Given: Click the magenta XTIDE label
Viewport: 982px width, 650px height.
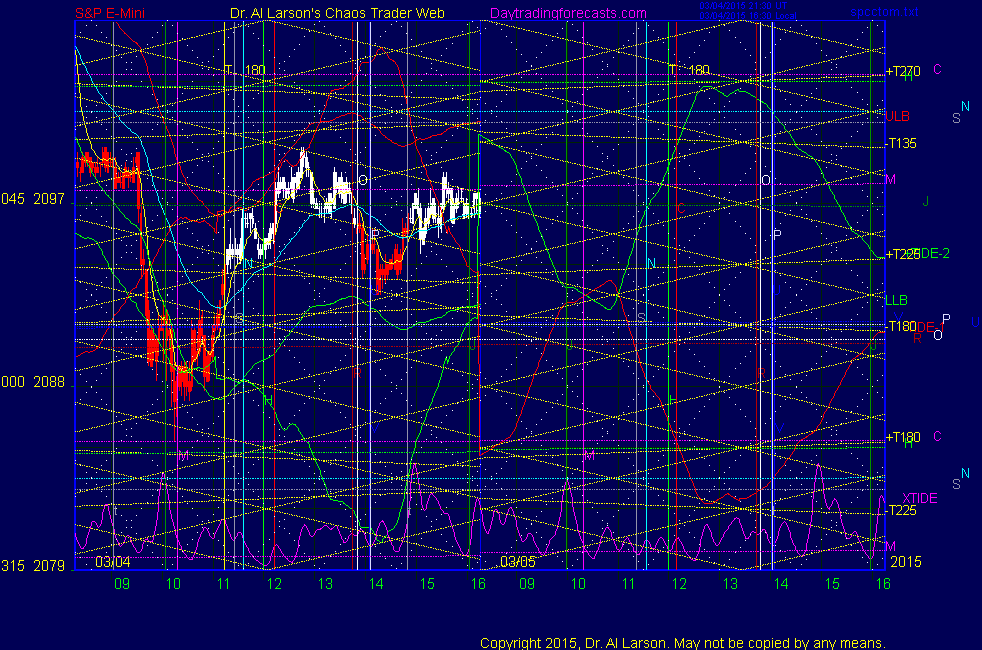Looking at the screenshot, I should coord(920,498).
